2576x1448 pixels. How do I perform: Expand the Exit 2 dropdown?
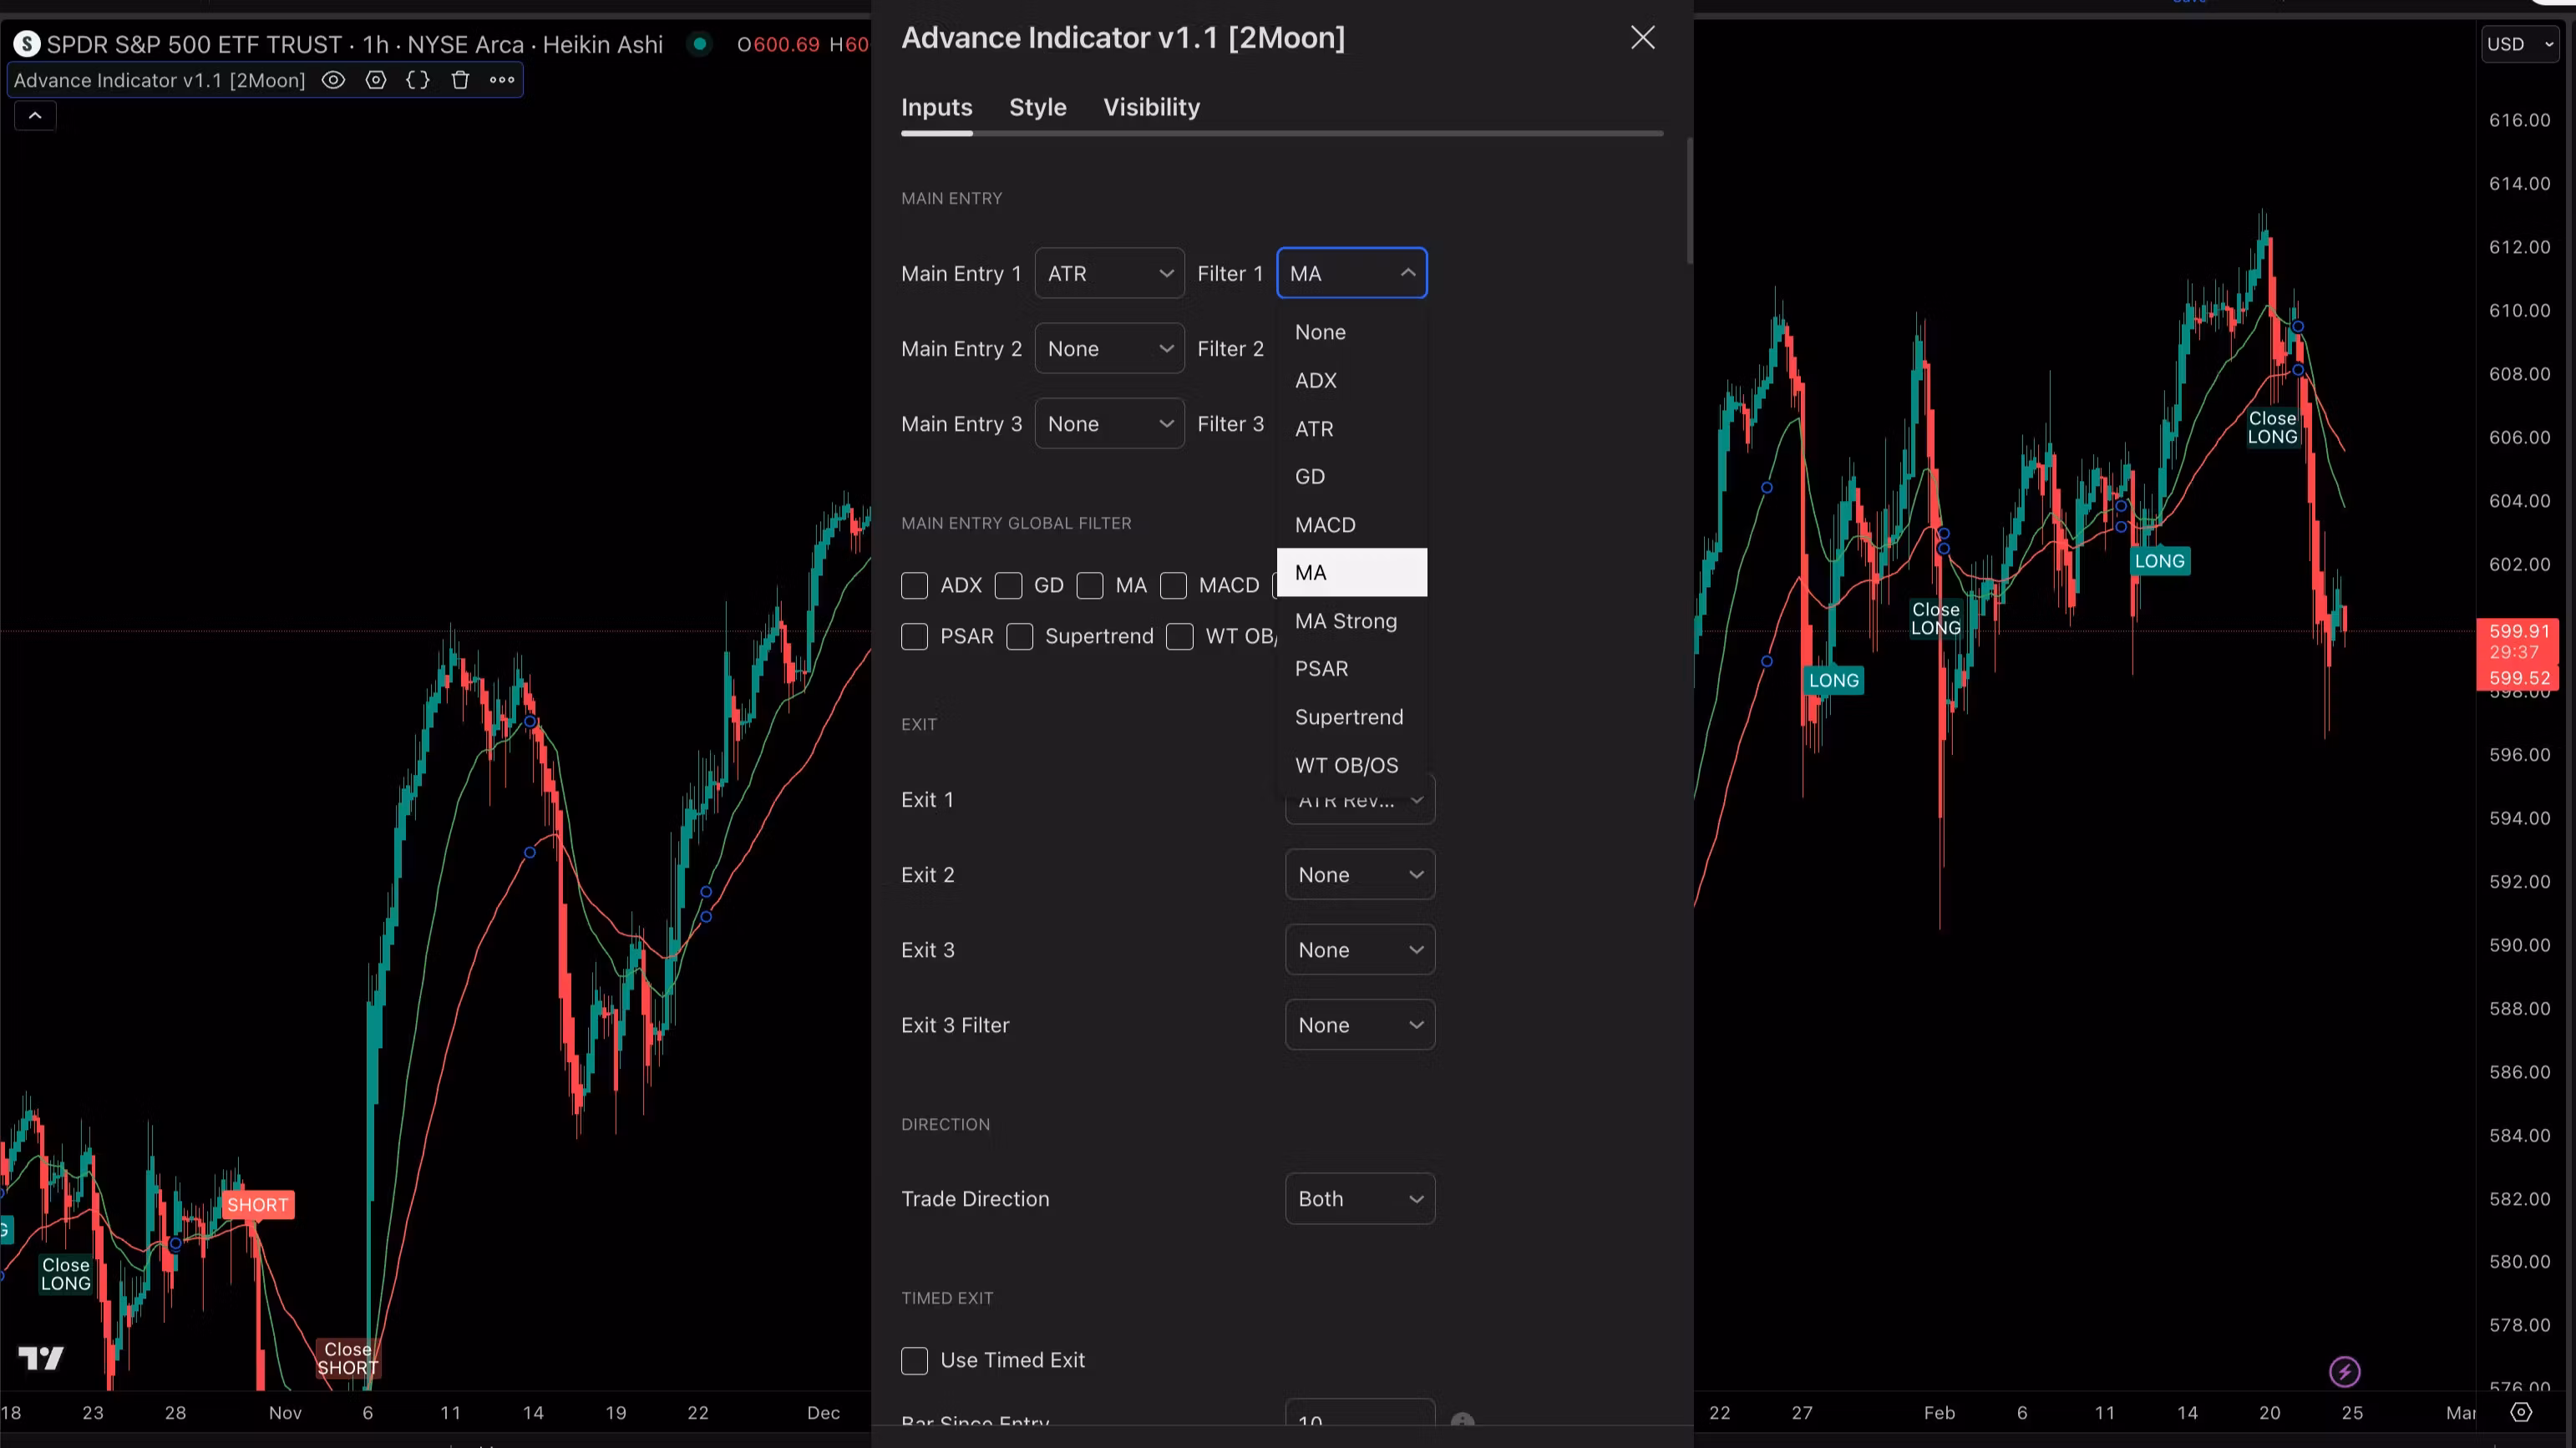(x=1359, y=874)
